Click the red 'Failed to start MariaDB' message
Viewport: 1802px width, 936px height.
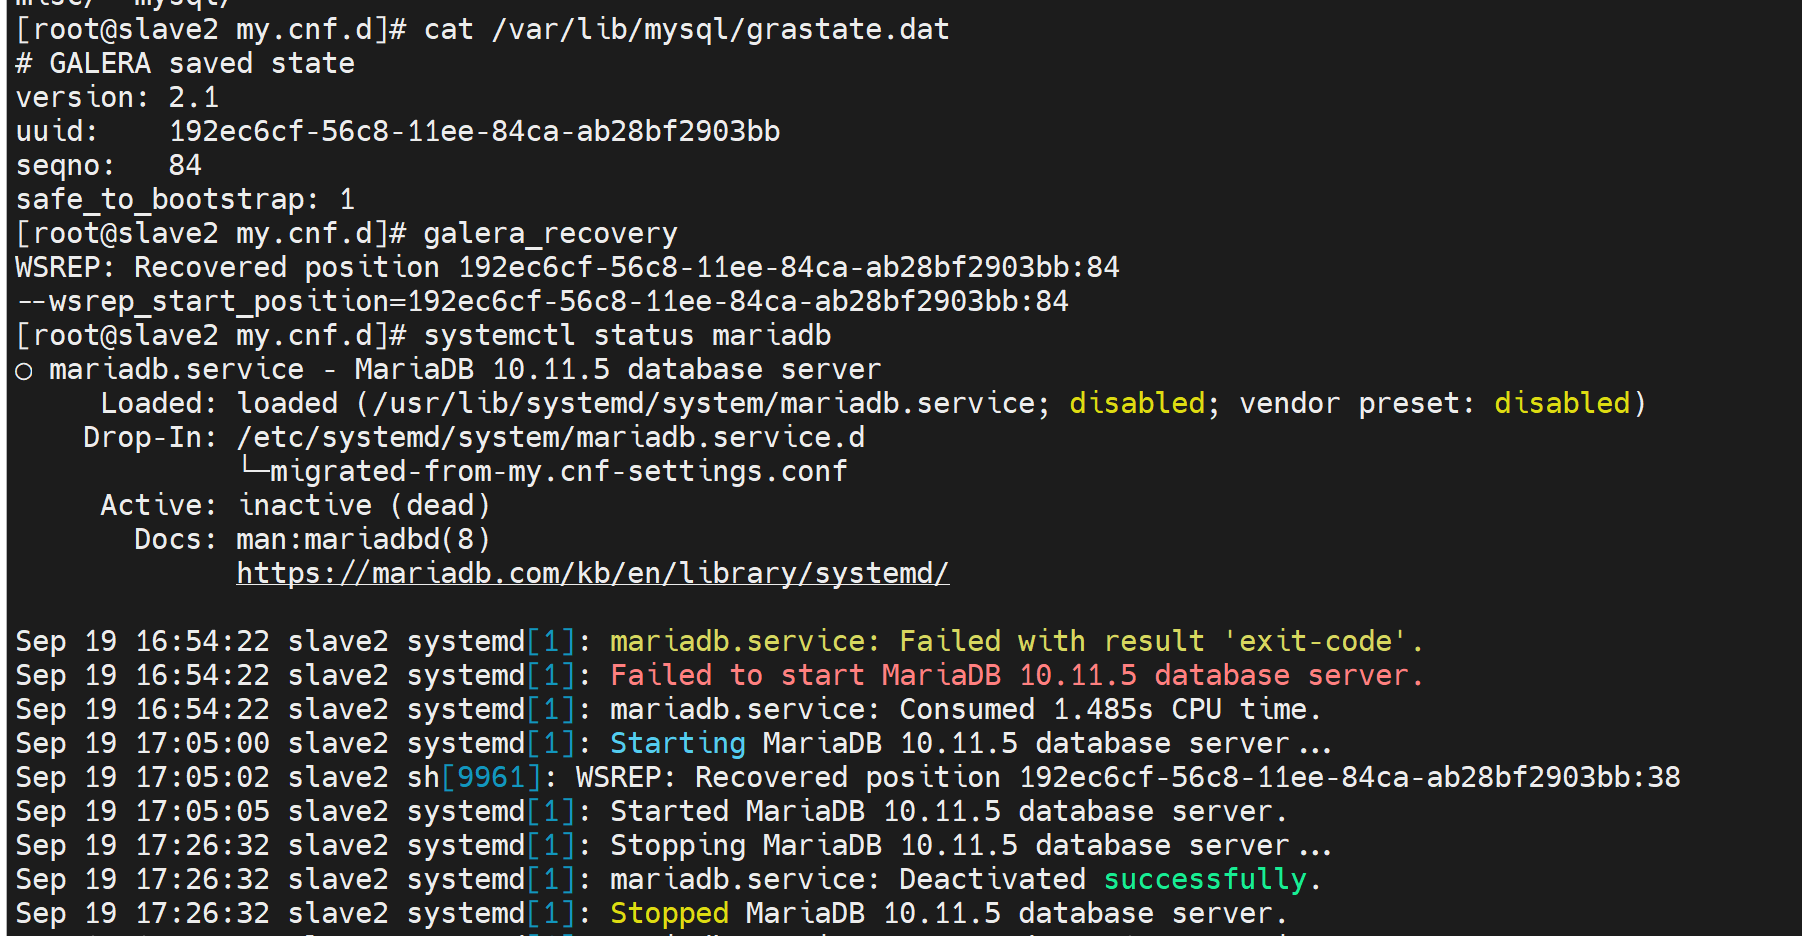coord(1015,675)
